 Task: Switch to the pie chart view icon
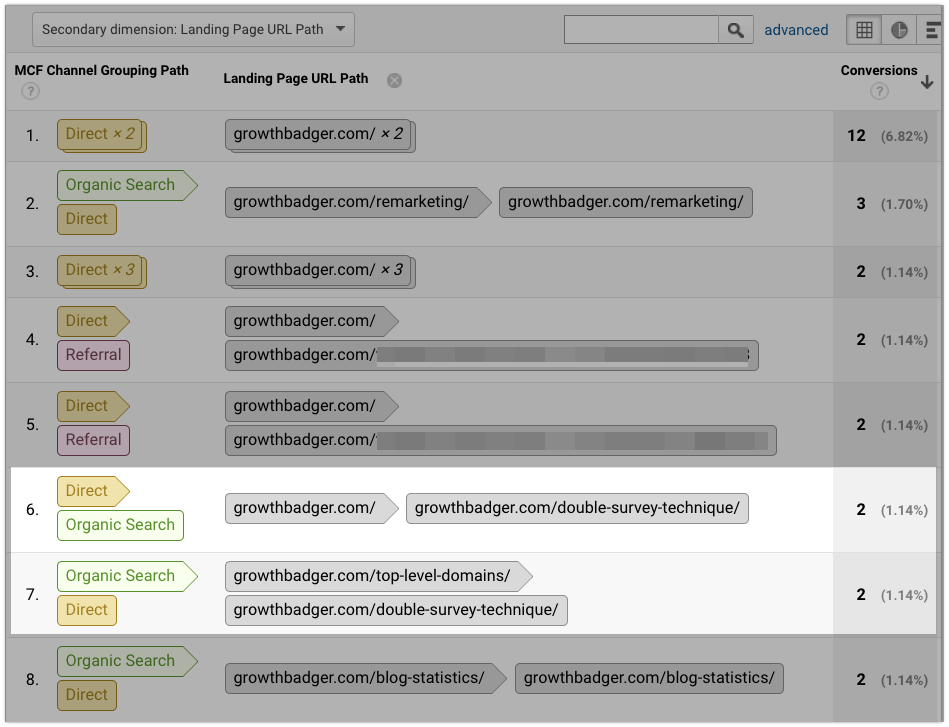pyautogui.click(x=899, y=30)
